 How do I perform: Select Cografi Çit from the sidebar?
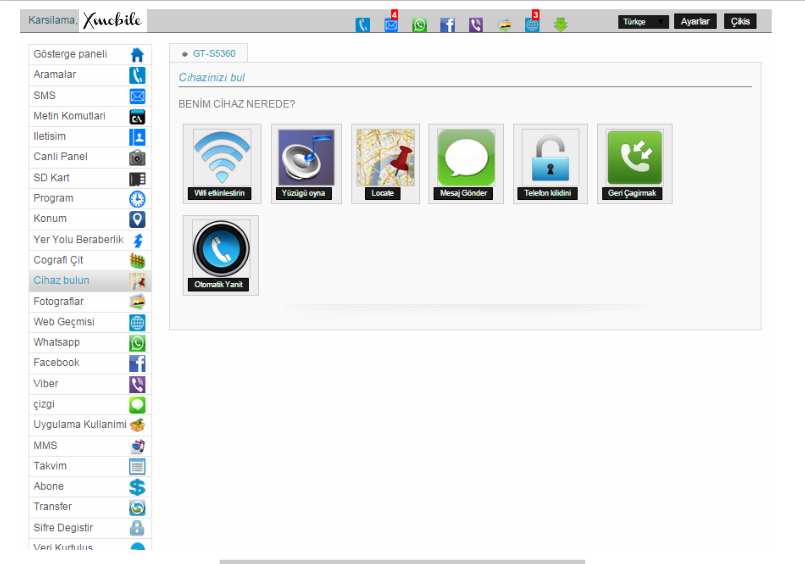[x=90, y=260]
